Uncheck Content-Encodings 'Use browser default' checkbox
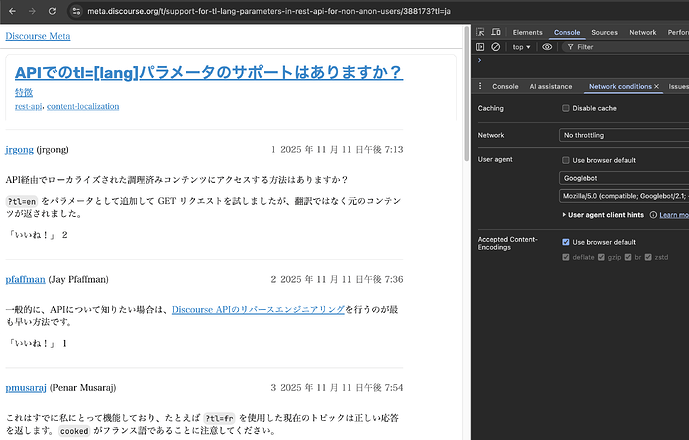689x440 pixels. (x=566, y=242)
